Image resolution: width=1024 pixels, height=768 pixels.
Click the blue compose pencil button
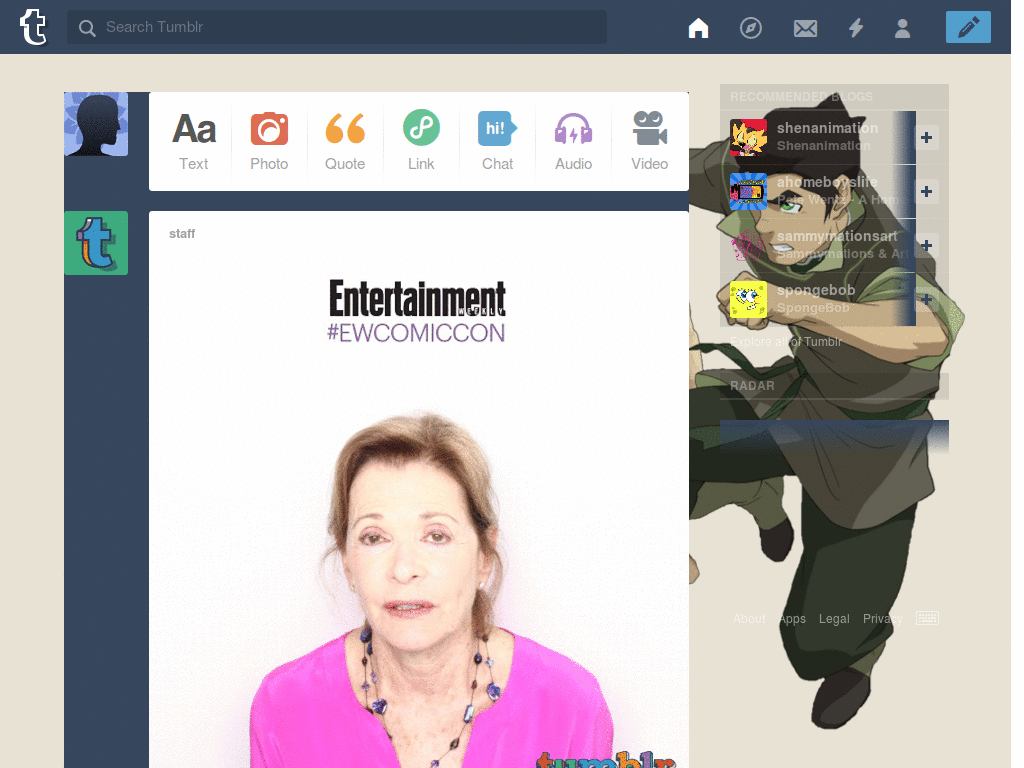point(968,27)
